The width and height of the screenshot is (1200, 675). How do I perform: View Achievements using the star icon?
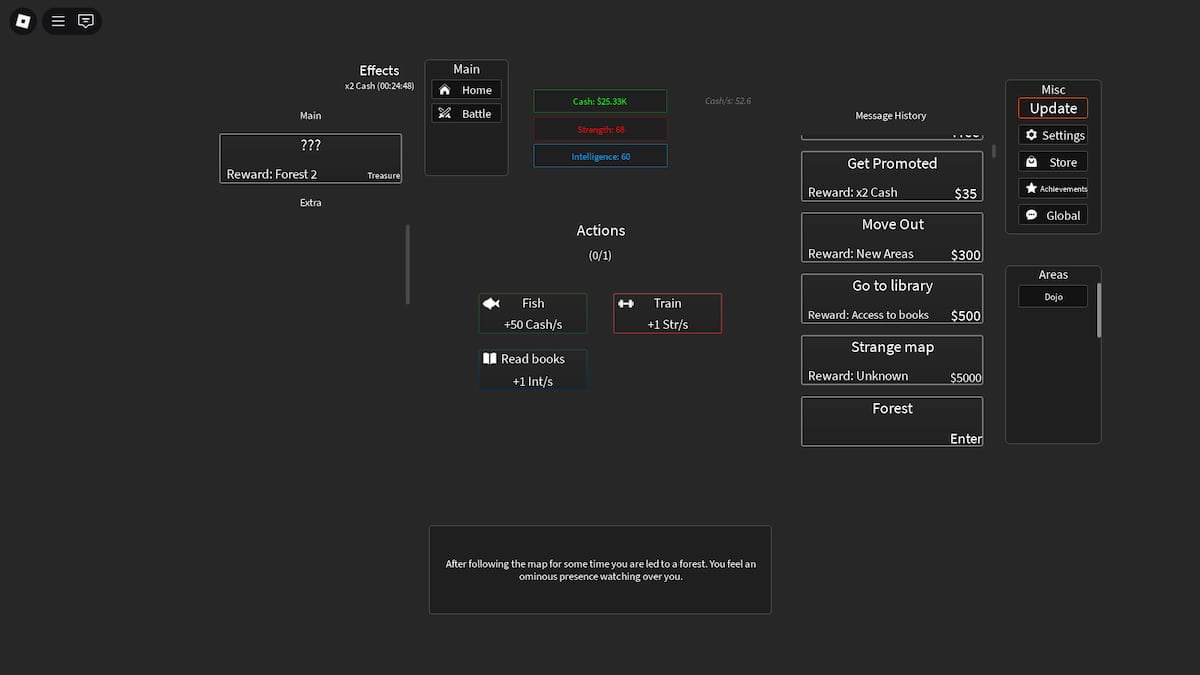(x=1029, y=188)
